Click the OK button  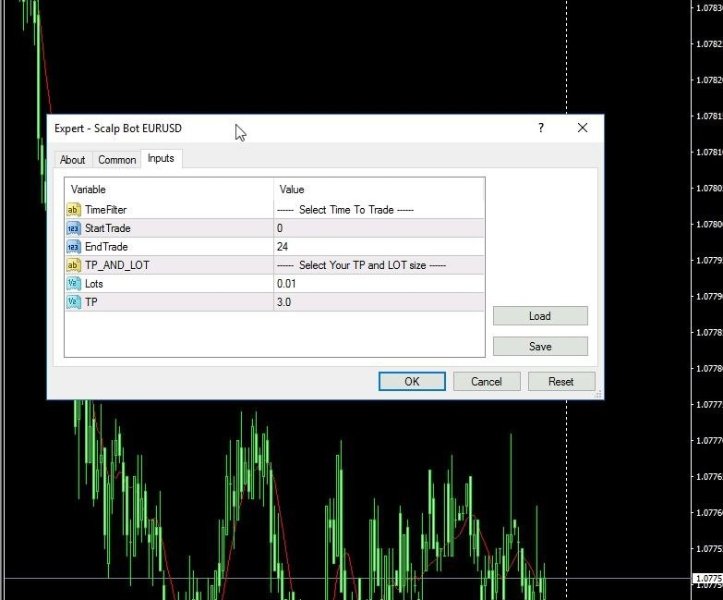coord(412,381)
